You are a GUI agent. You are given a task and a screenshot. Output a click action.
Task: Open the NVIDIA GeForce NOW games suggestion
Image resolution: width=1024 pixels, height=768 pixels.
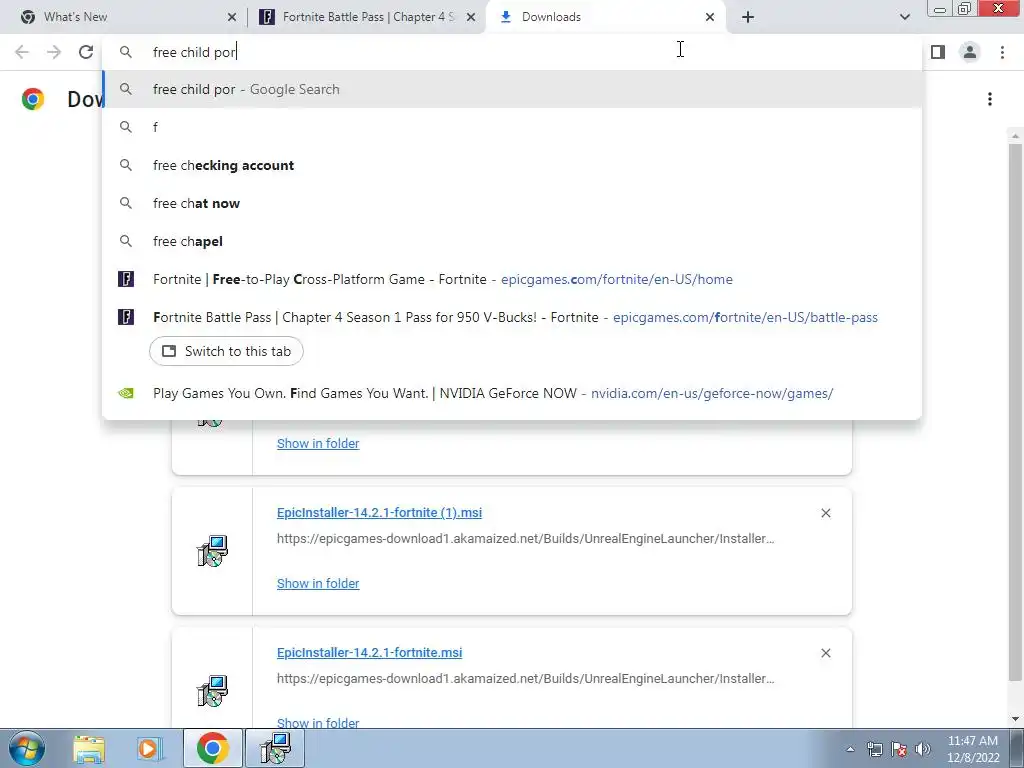coord(512,393)
